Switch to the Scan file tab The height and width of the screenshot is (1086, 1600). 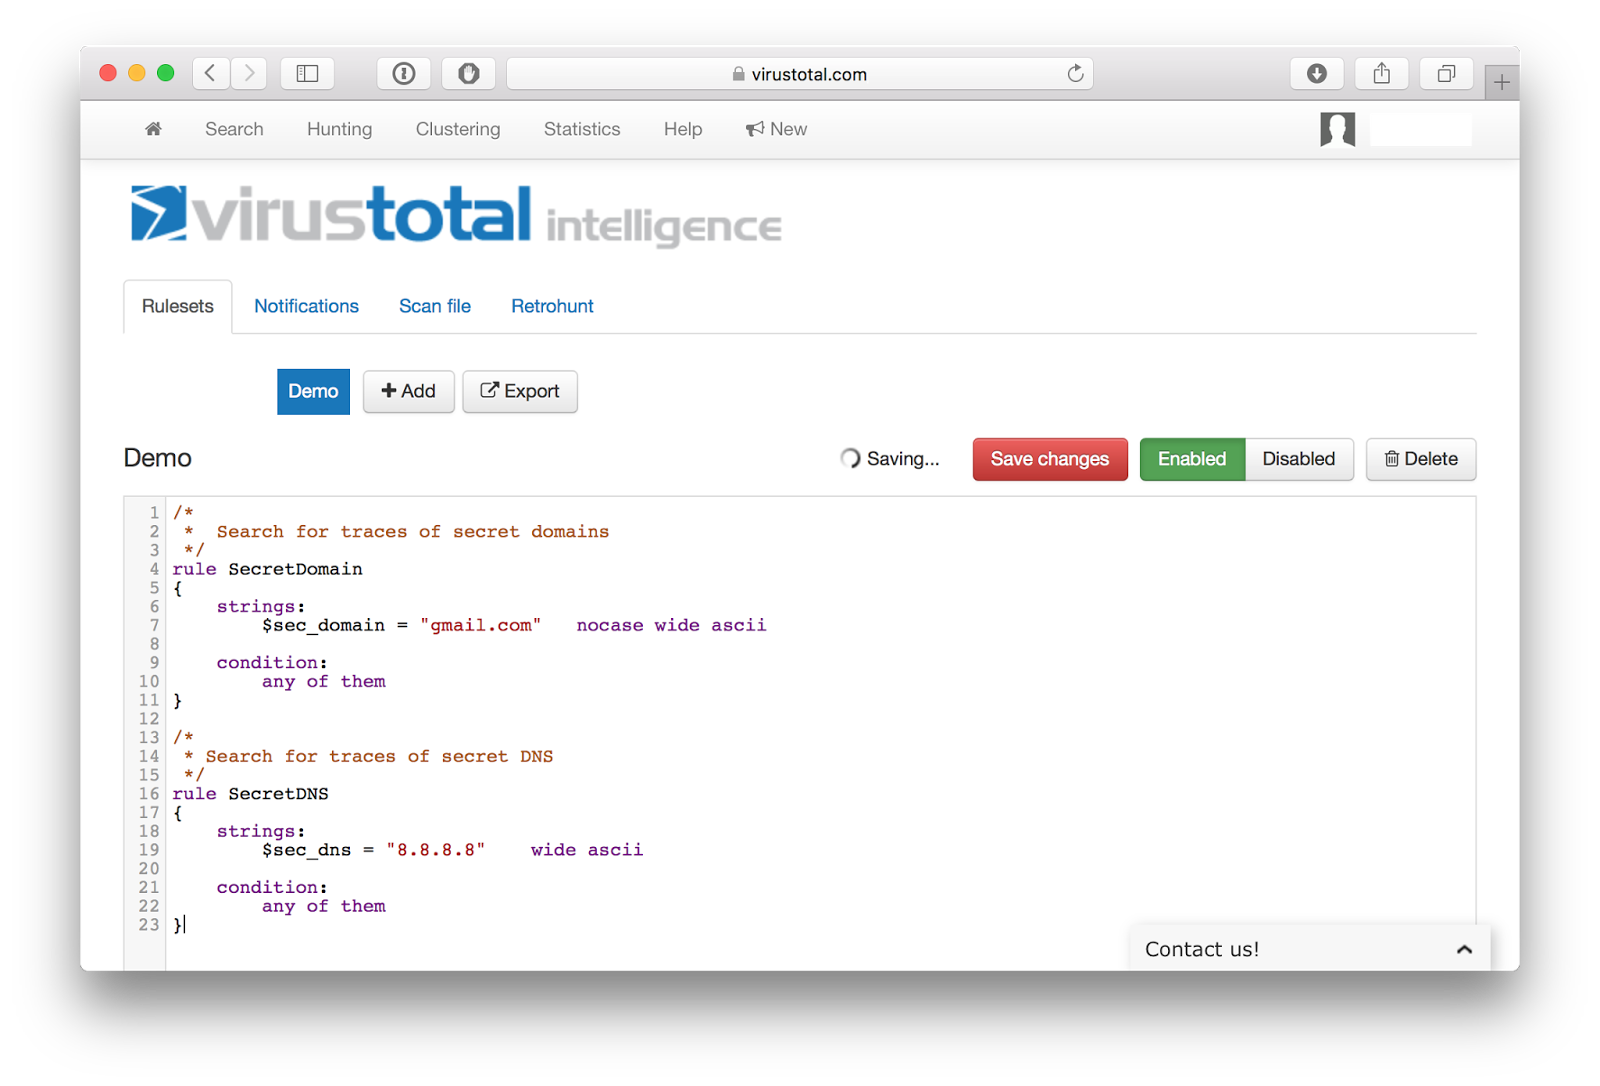434,306
